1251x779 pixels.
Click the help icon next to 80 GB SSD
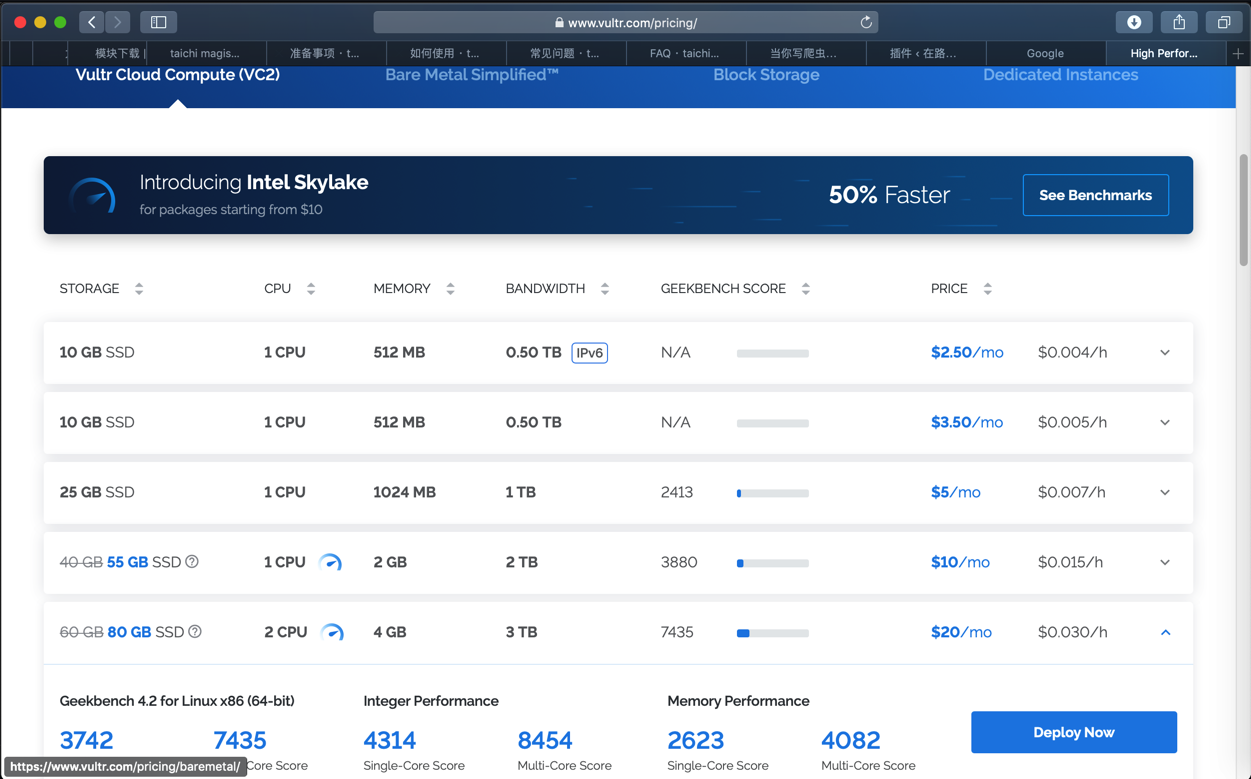point(195,632)
